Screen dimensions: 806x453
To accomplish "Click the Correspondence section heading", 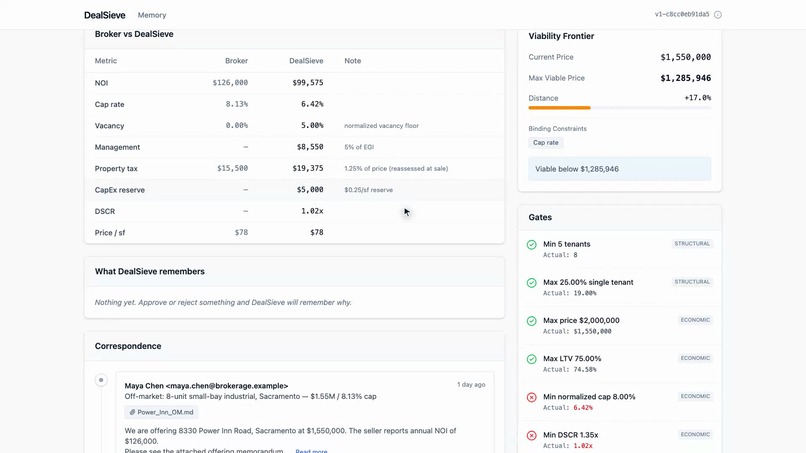I will click(128, 346).
